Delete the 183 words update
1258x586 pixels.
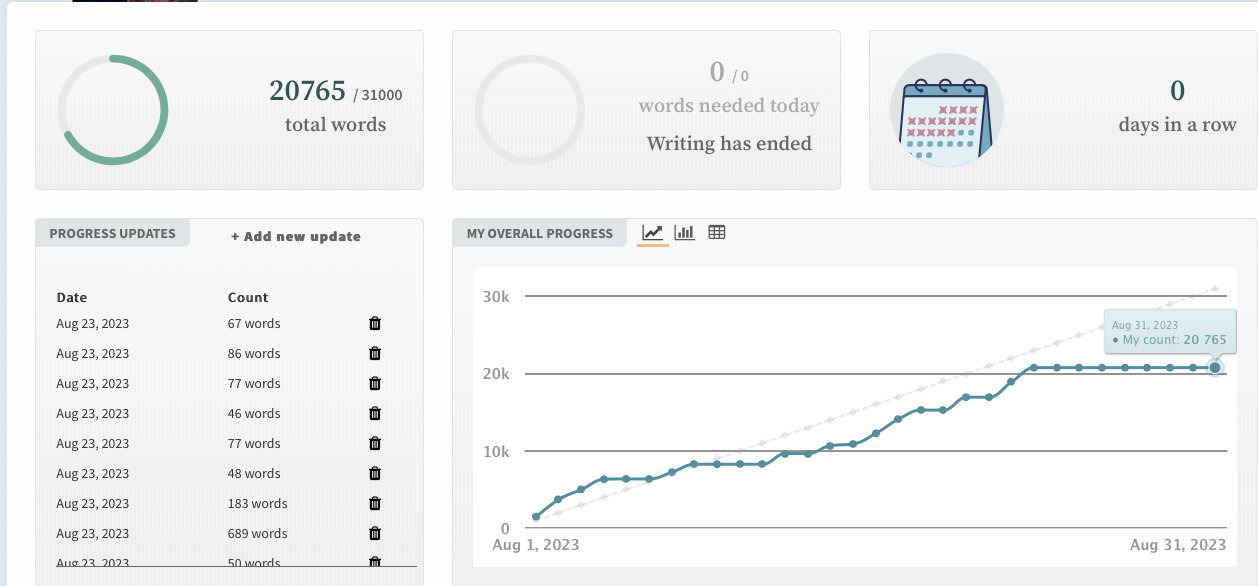(375, 503)
